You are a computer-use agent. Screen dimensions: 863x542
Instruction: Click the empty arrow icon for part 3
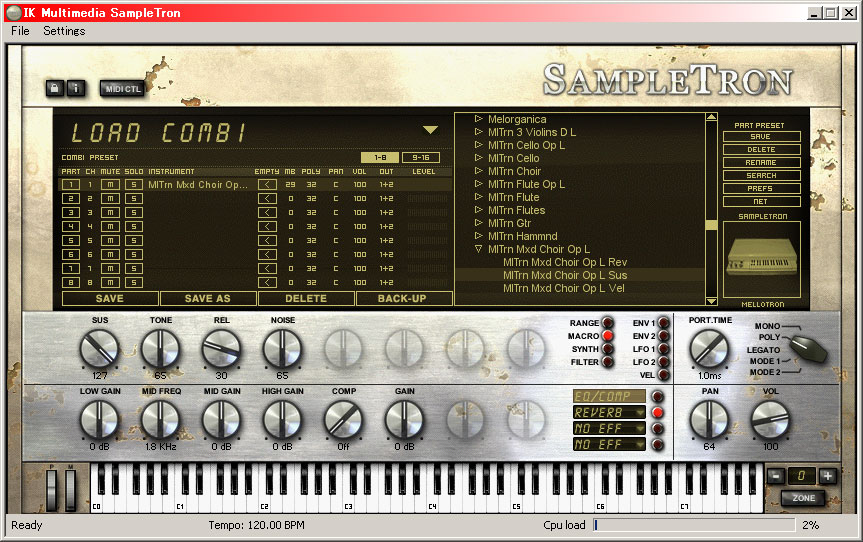click(267, 212)
